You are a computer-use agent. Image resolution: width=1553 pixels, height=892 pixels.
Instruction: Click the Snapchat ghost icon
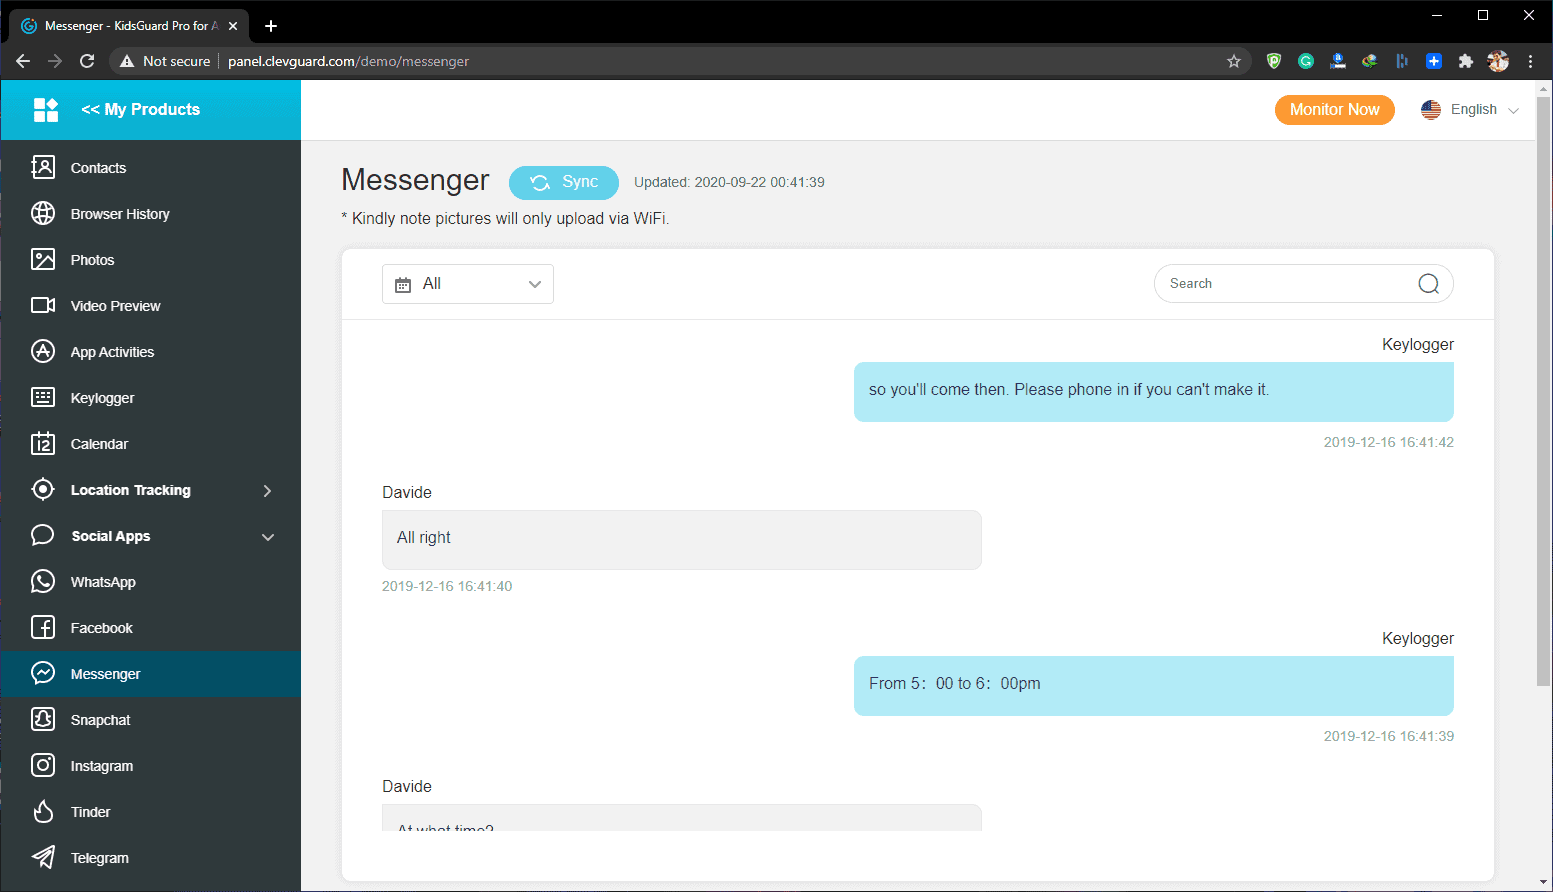click(44, 719)
